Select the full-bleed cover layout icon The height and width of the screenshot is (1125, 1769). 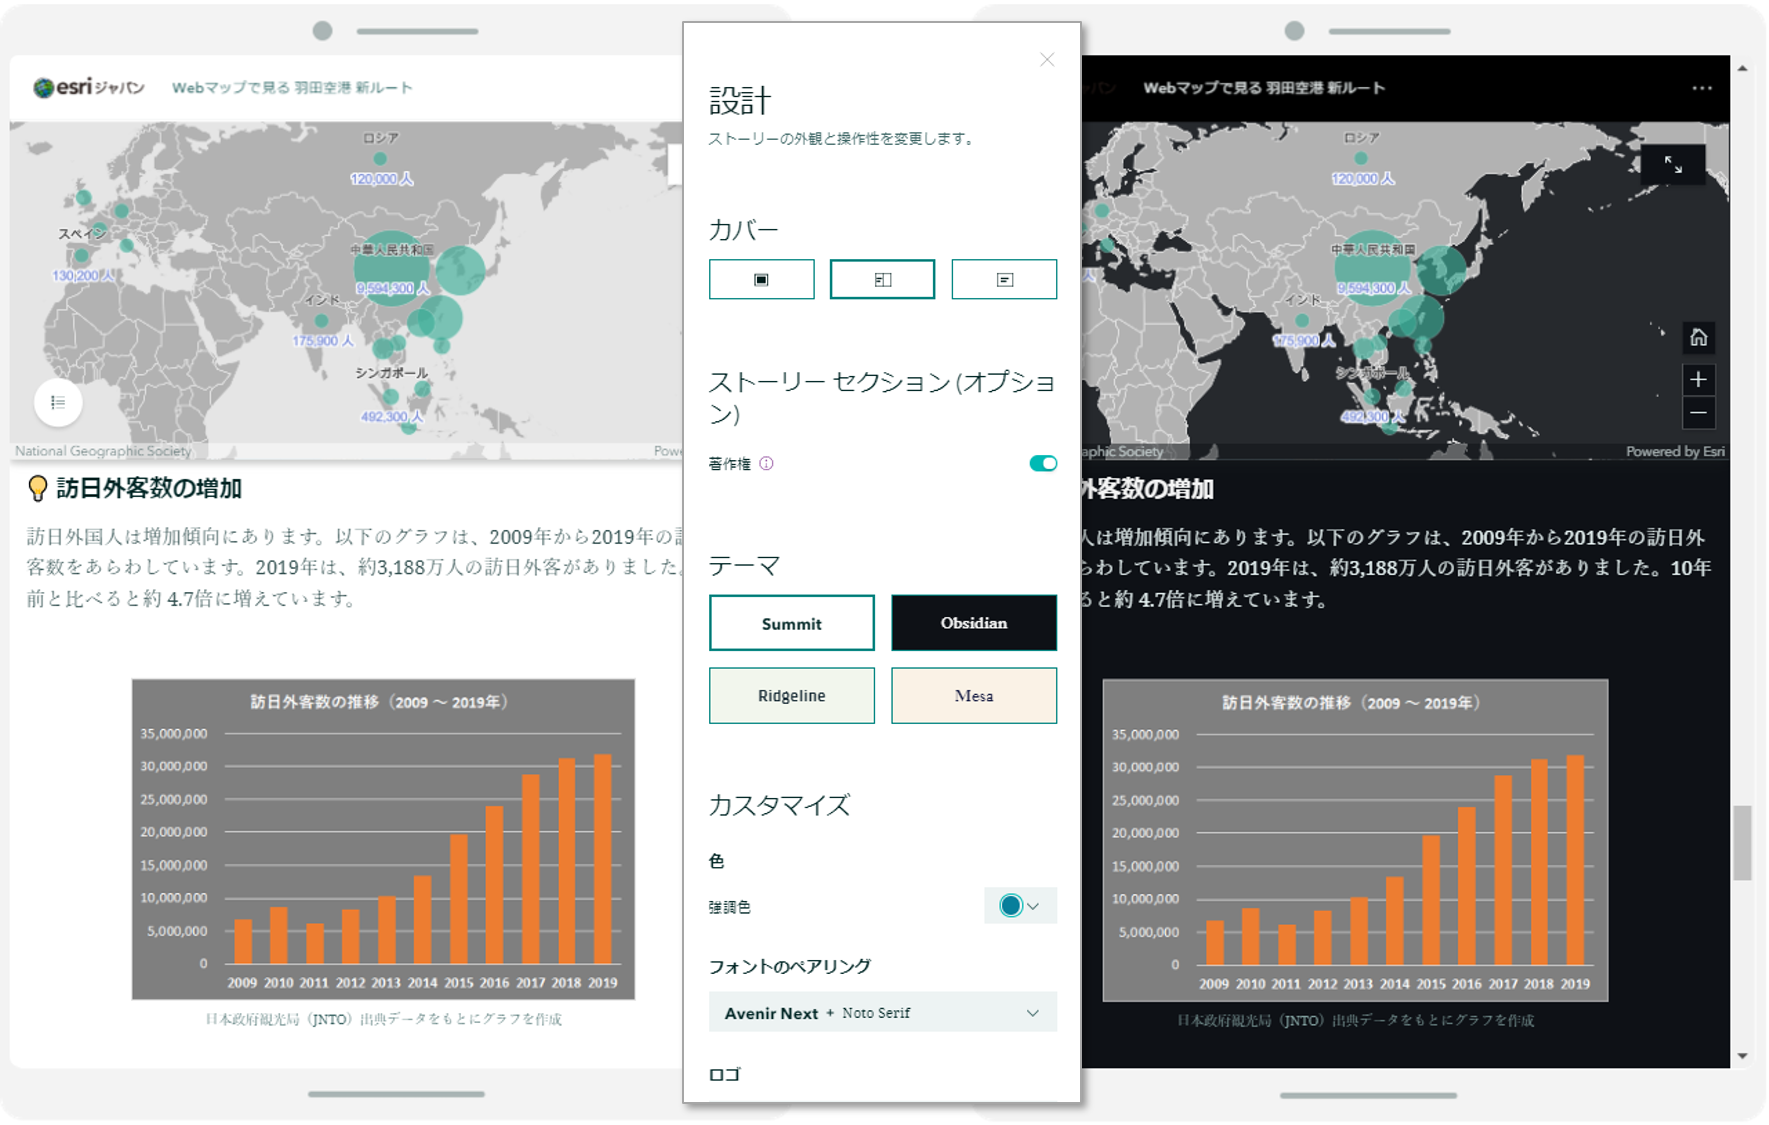coord(761,279)
